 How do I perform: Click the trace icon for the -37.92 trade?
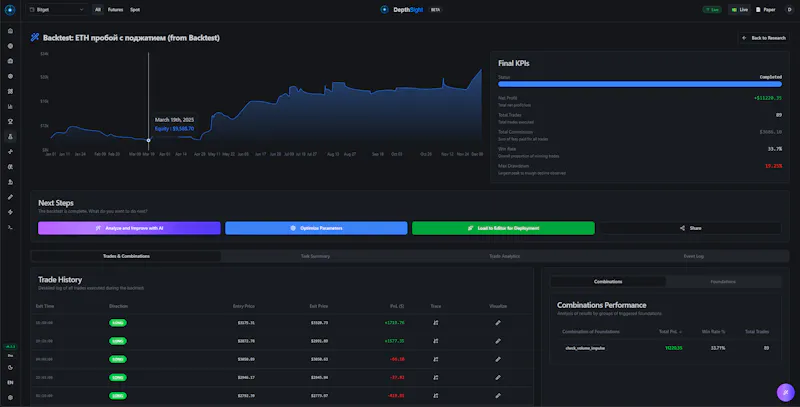(436, 378)
